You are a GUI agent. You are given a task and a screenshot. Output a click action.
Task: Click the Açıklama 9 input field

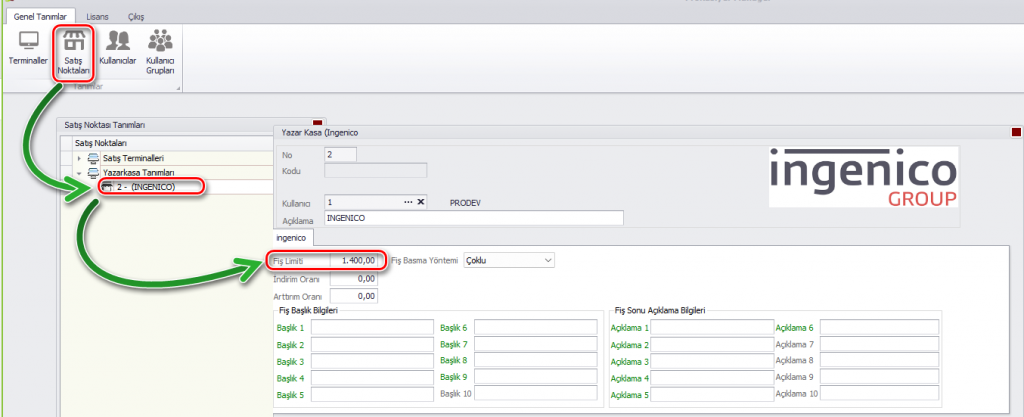click(880, 377)
